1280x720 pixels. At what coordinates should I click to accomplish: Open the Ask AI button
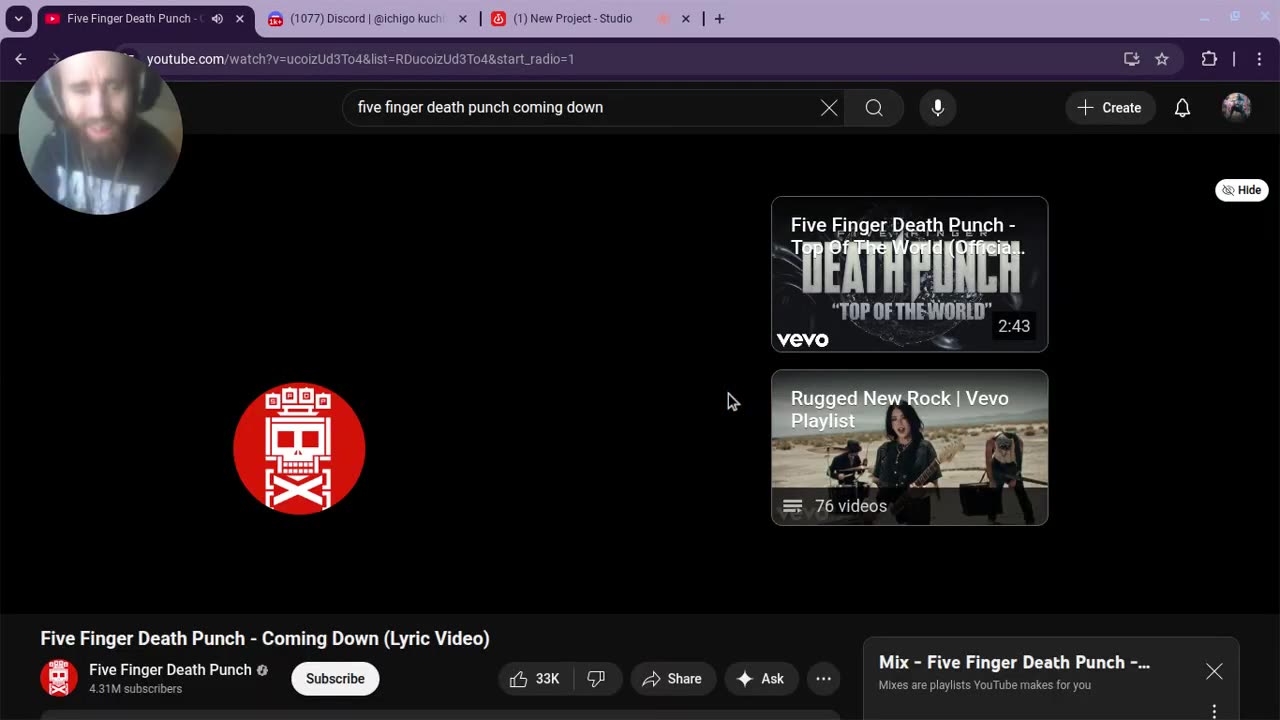761,679
